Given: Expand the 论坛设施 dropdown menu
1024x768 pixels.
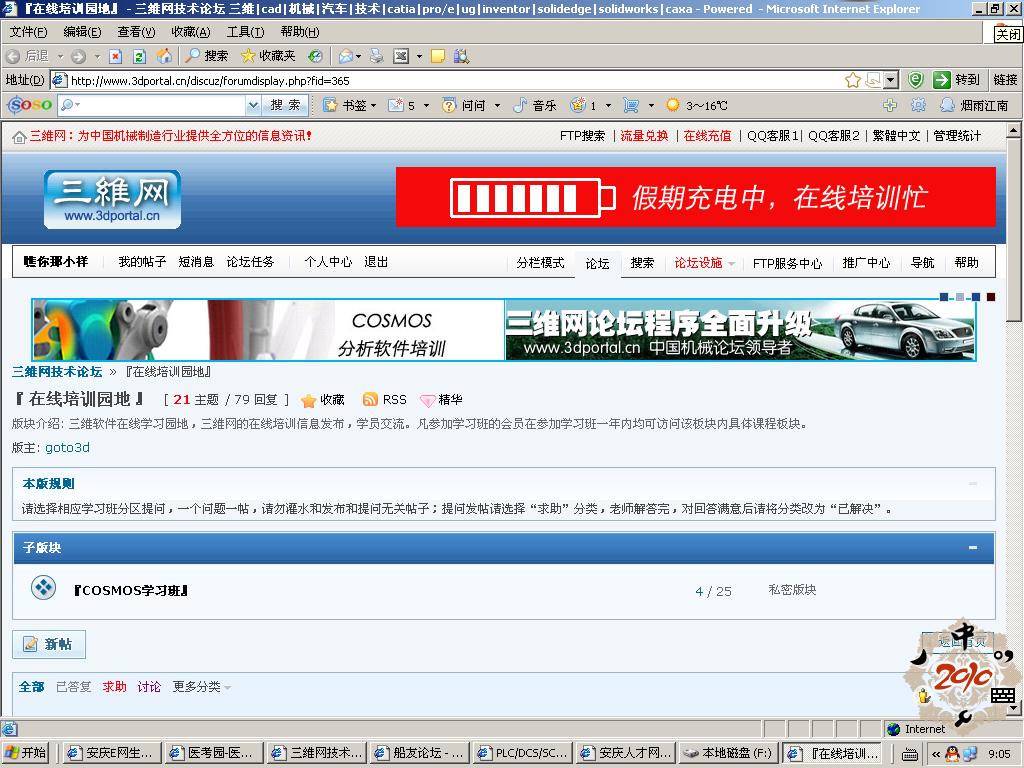Looking at the screenshot, I should coord(704,263).
